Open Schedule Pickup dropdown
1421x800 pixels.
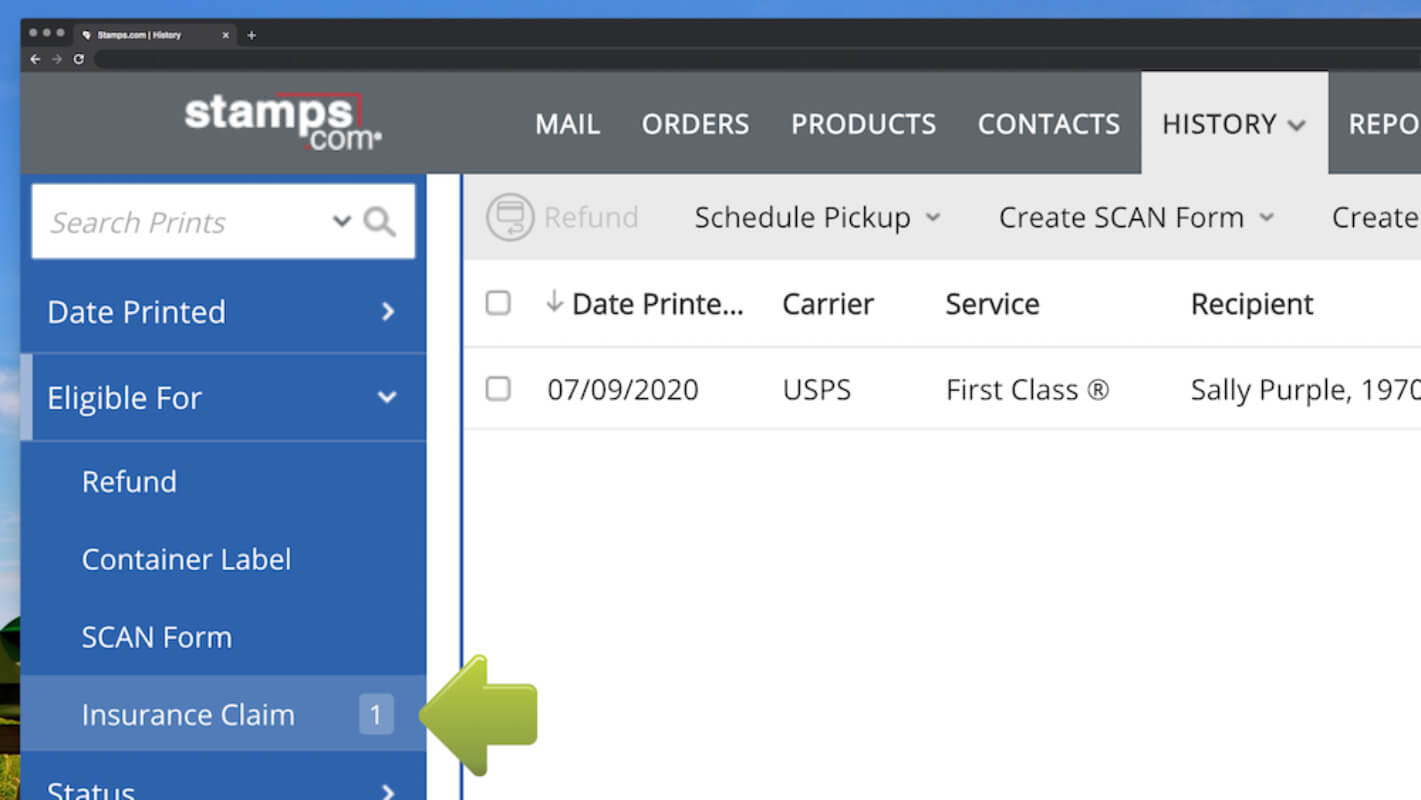point(817,217)
